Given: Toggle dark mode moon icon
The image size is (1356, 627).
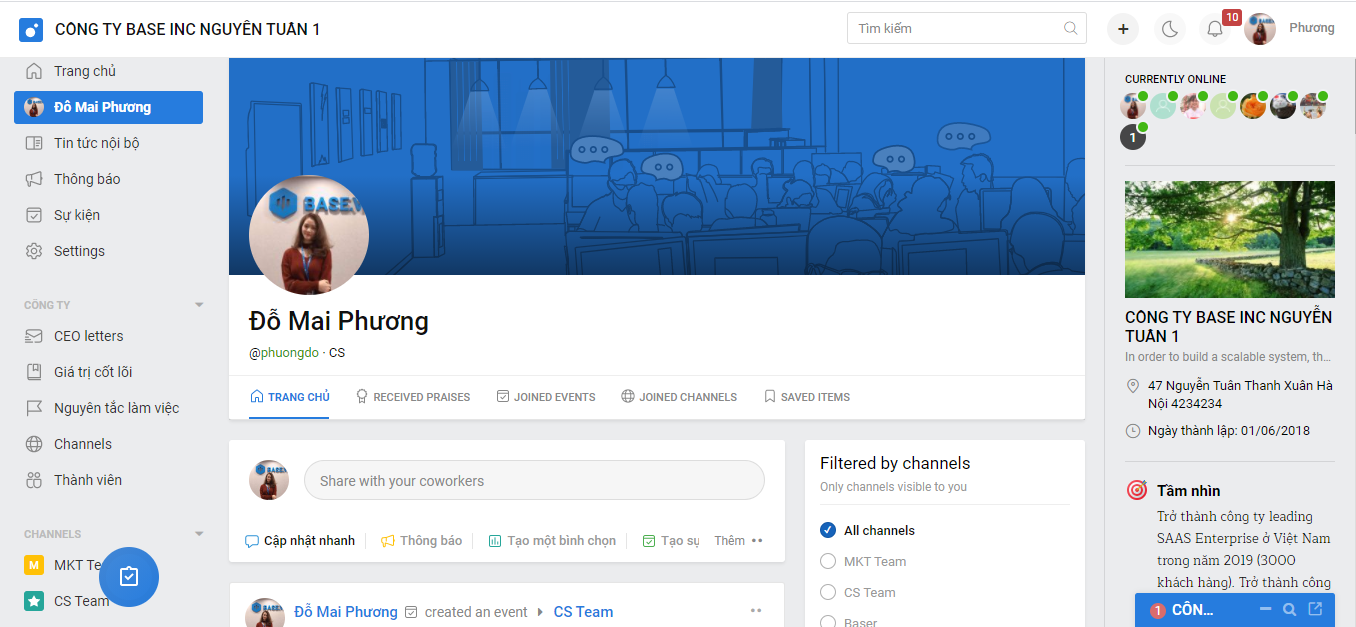Looking at the screenshot, I should [x=1169, y=29].
